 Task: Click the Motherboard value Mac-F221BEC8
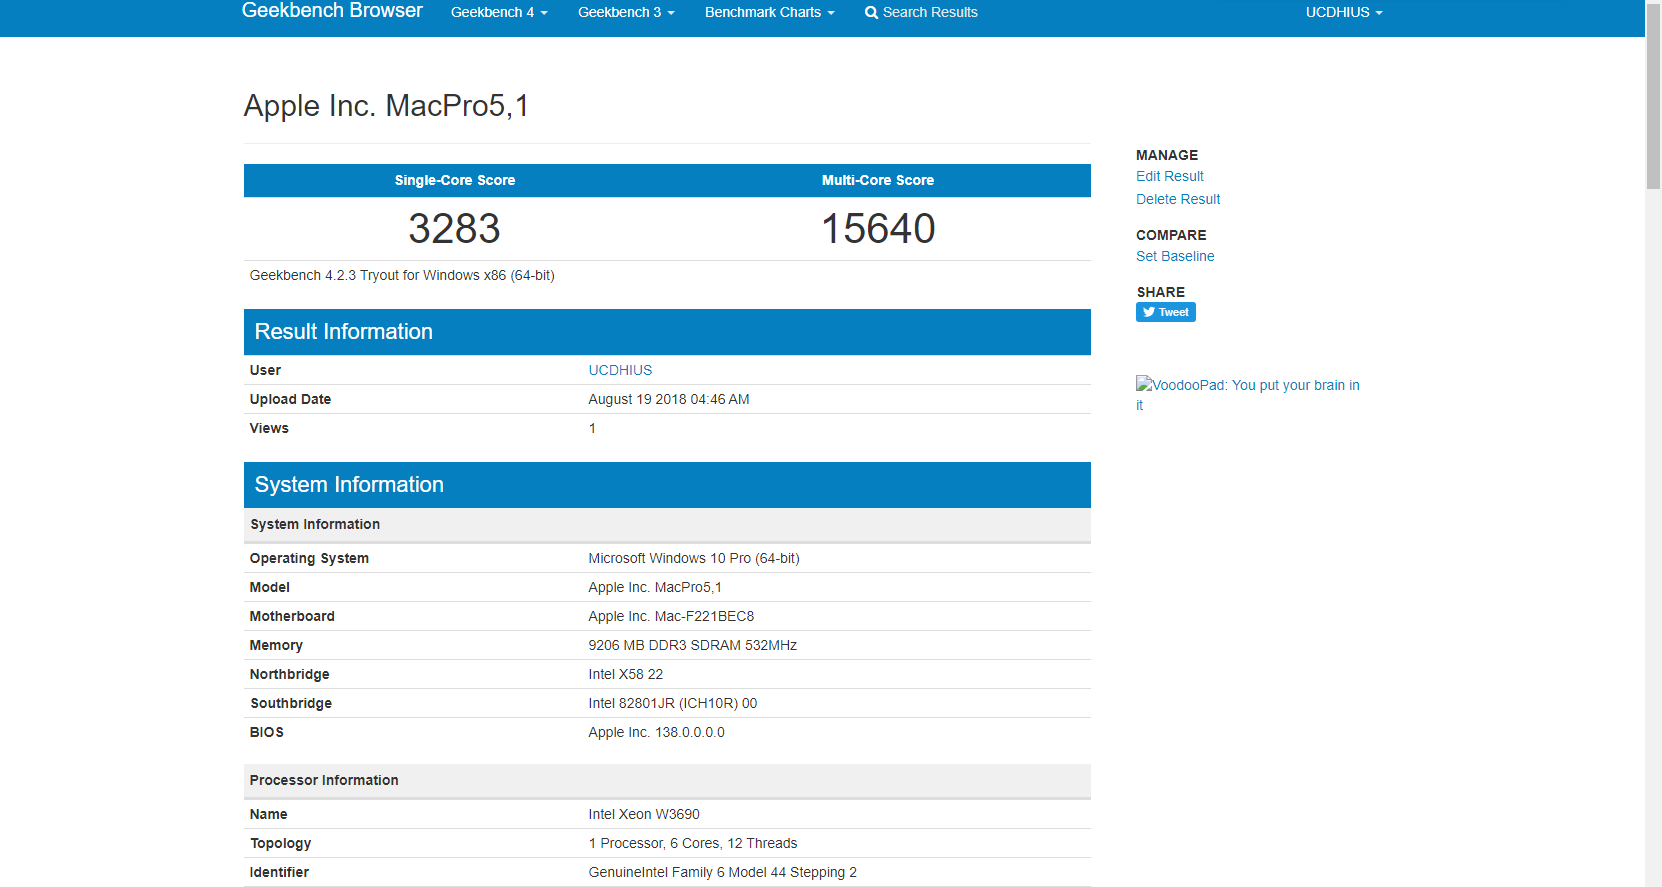[x=671, y=616]
